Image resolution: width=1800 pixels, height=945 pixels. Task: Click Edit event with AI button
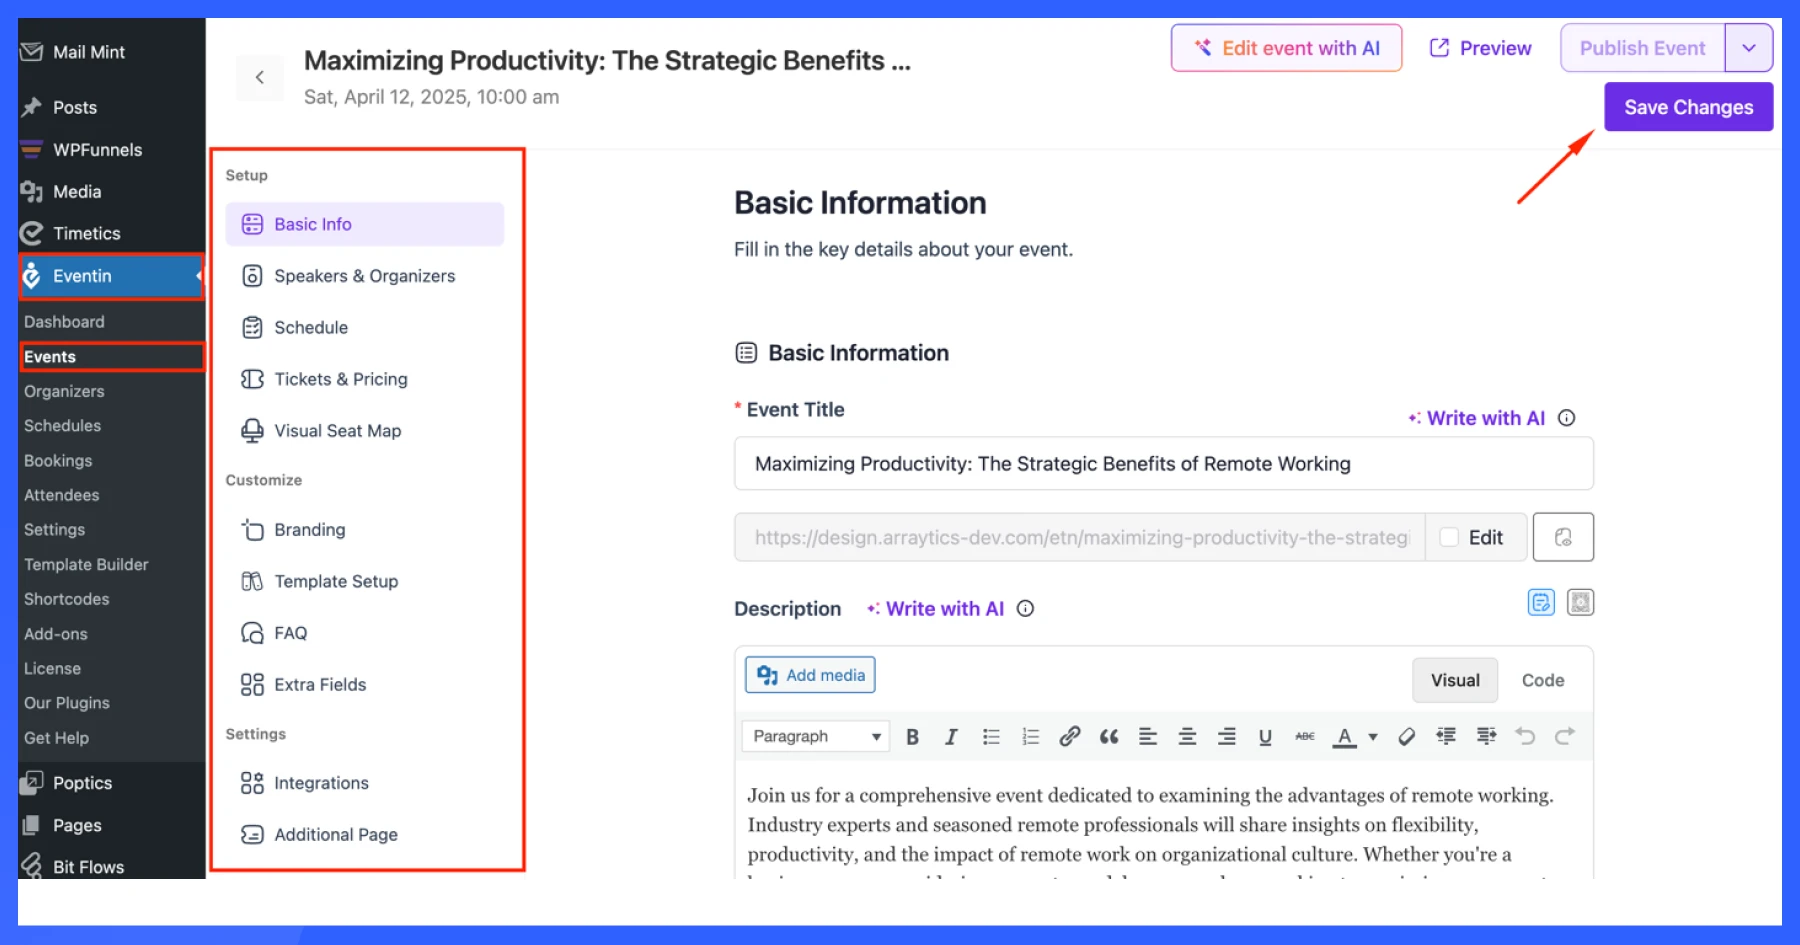tap(1286, 48)
